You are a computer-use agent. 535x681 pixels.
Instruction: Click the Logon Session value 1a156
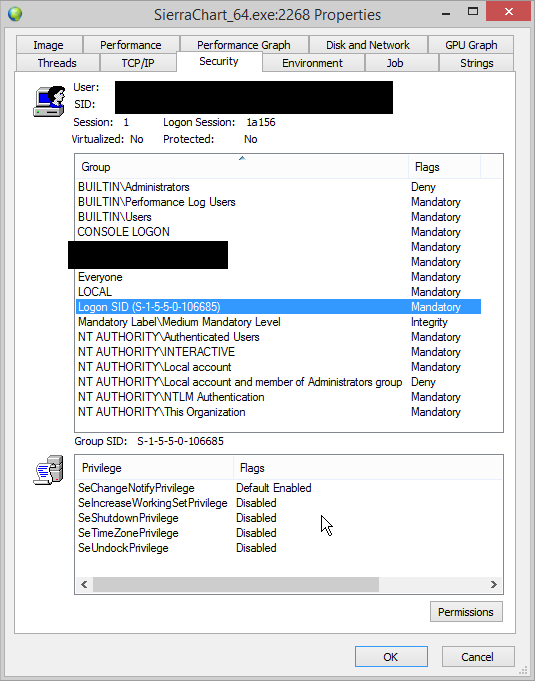click(261, 122)
